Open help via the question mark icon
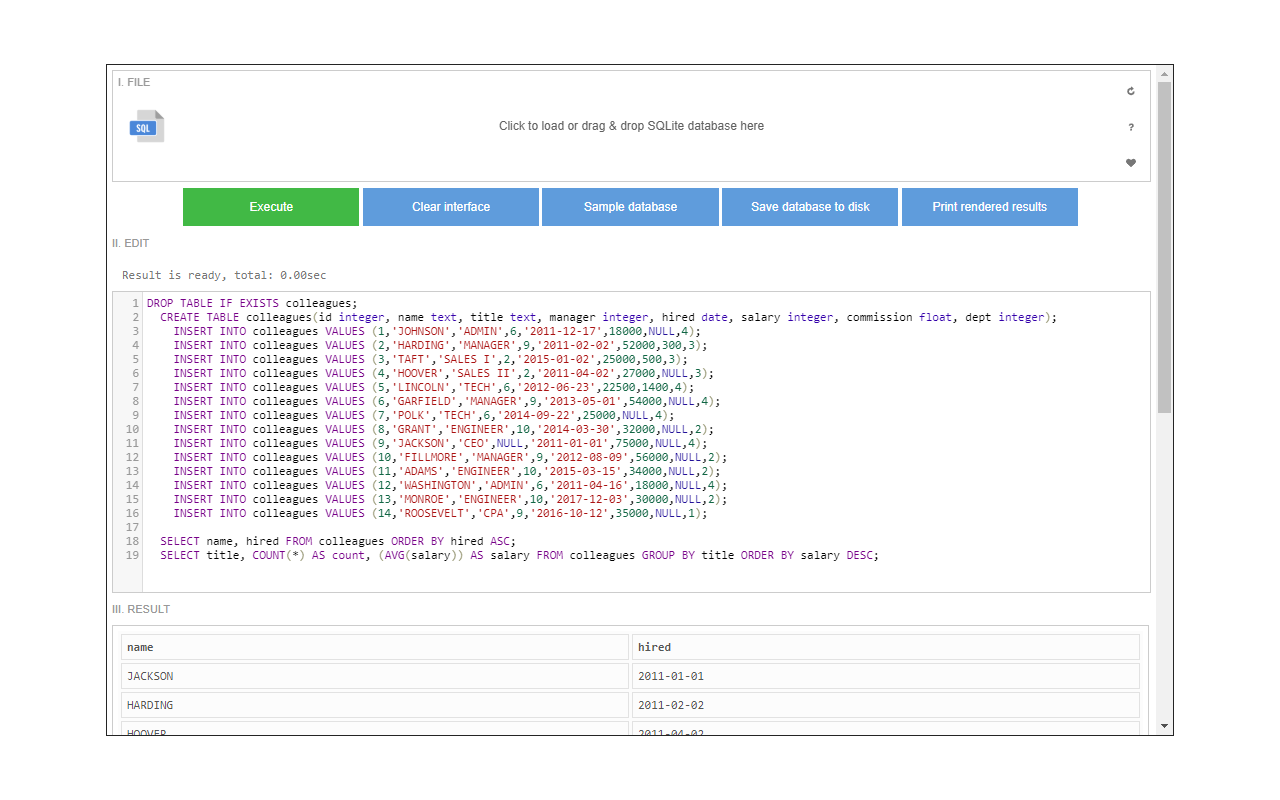This screenshot has height=800, width=1280. tap(1131, 127)
